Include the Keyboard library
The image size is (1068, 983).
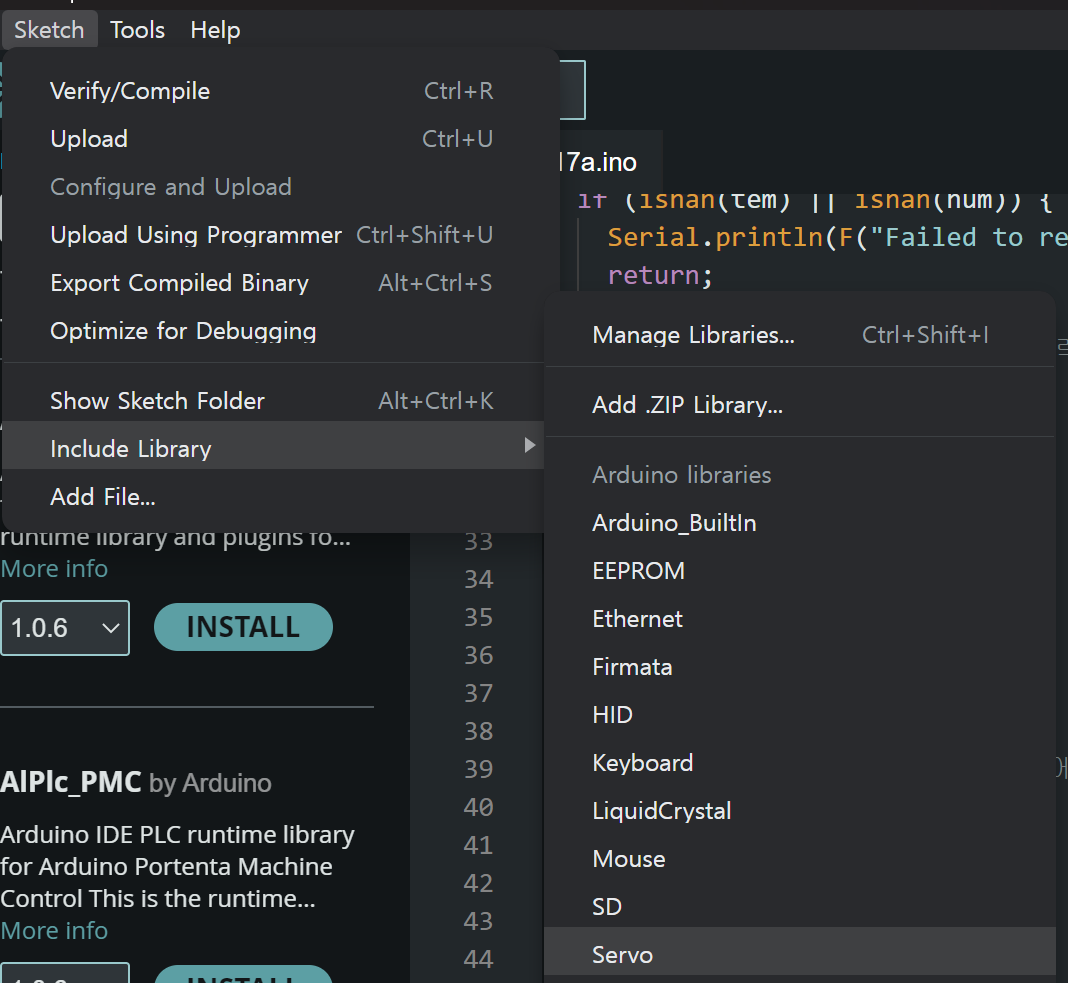pos(800,763)
